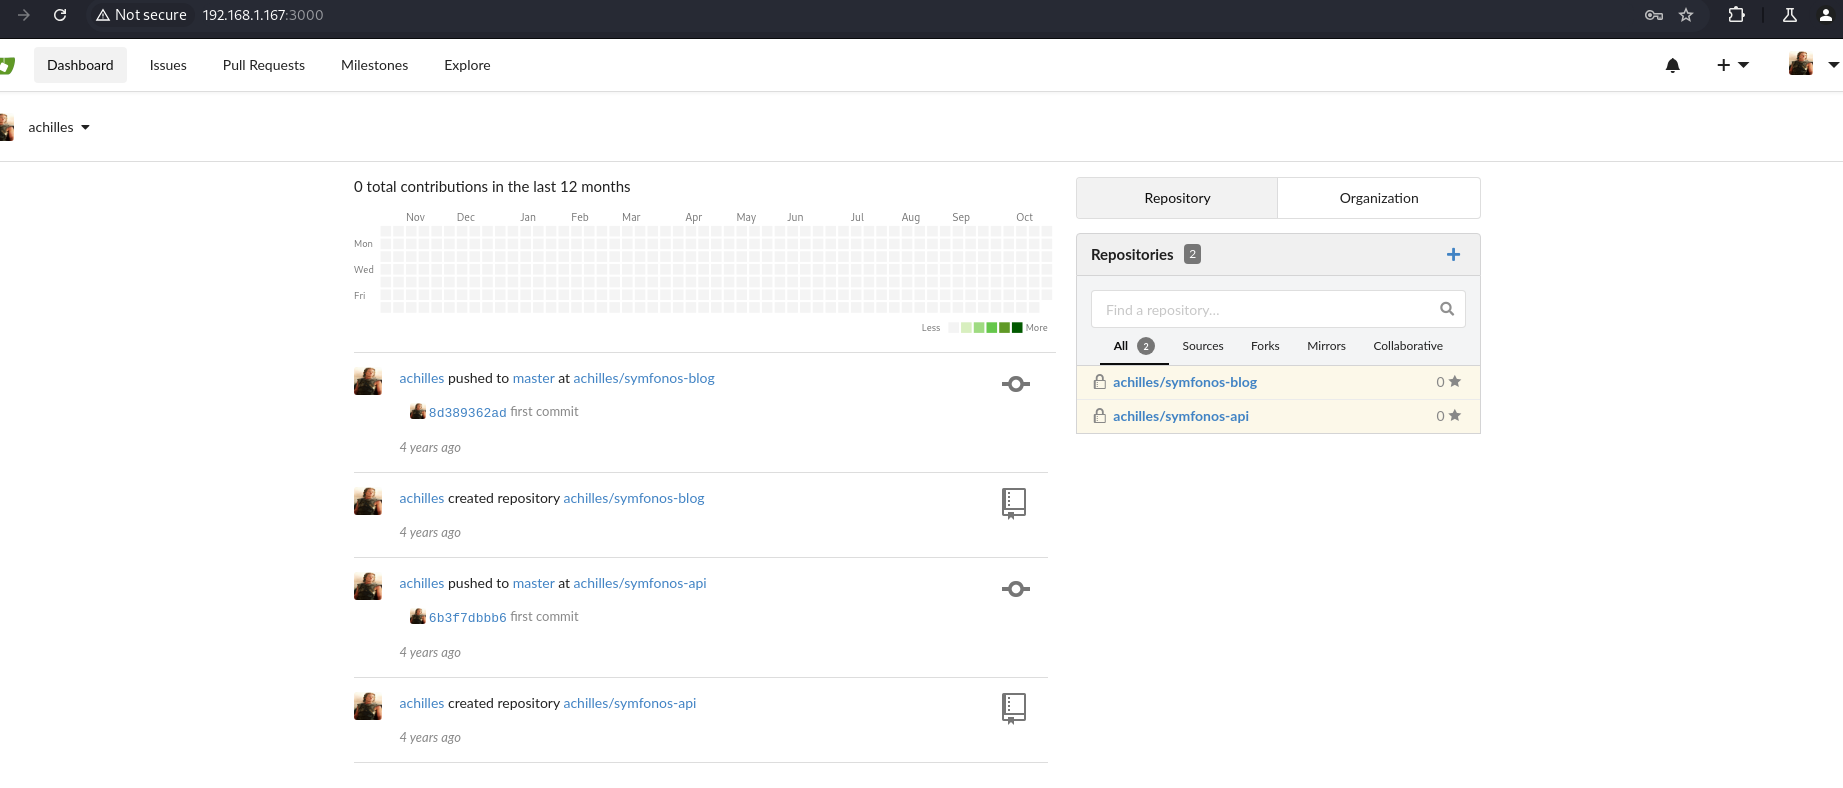Image resolution: width=1843 pixels, height=788 pixels.
Task: Focus the Find a repository search field
Action: click(x=1264, y=310)
